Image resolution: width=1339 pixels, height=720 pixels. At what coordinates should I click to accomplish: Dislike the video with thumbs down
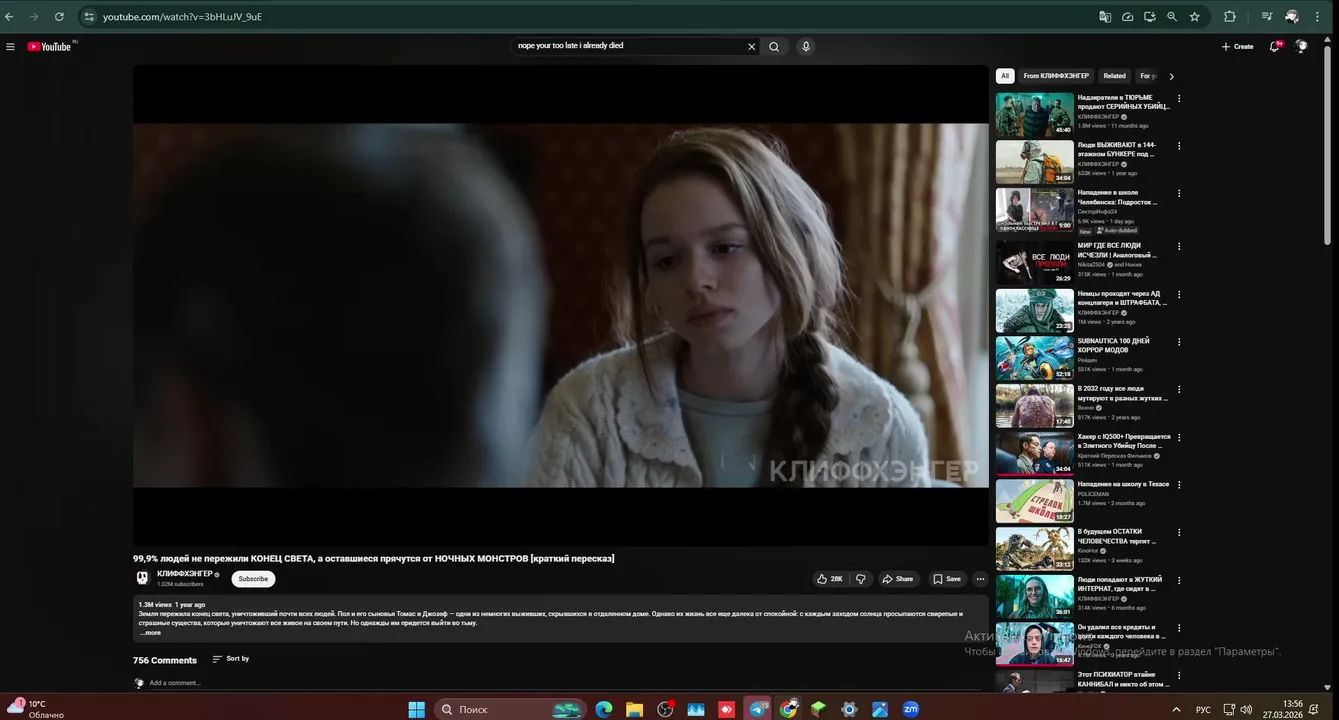coord(860,579)
